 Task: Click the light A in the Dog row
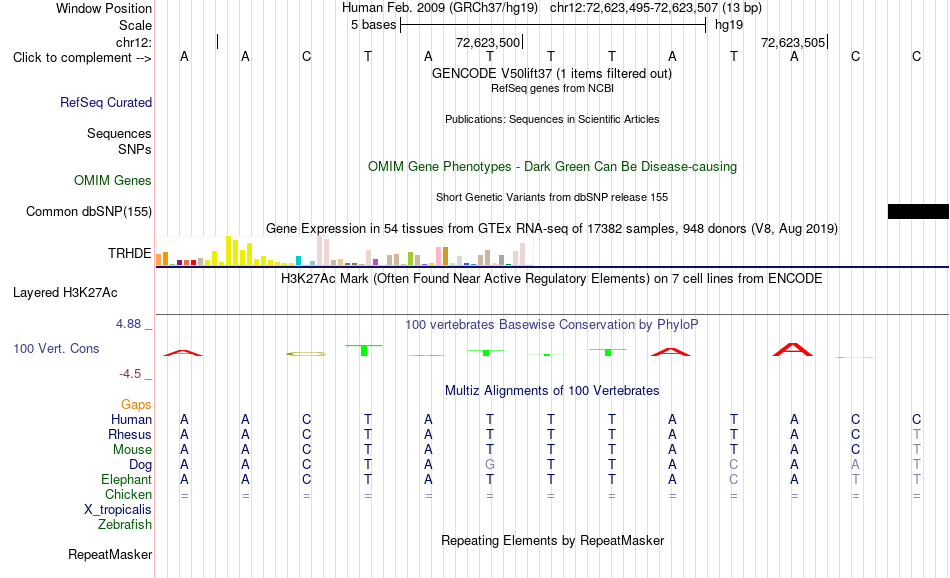click(855, 465)
